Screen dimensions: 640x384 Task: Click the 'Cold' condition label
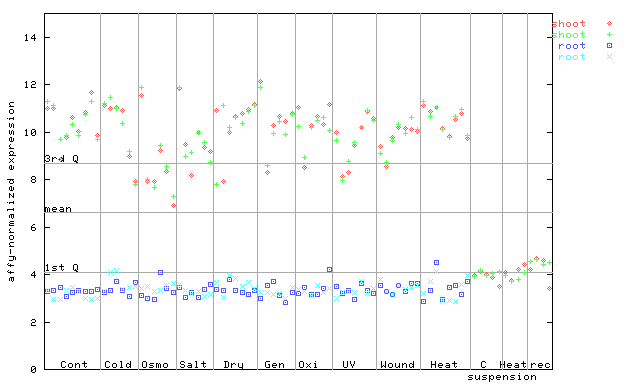click(118, 364)
